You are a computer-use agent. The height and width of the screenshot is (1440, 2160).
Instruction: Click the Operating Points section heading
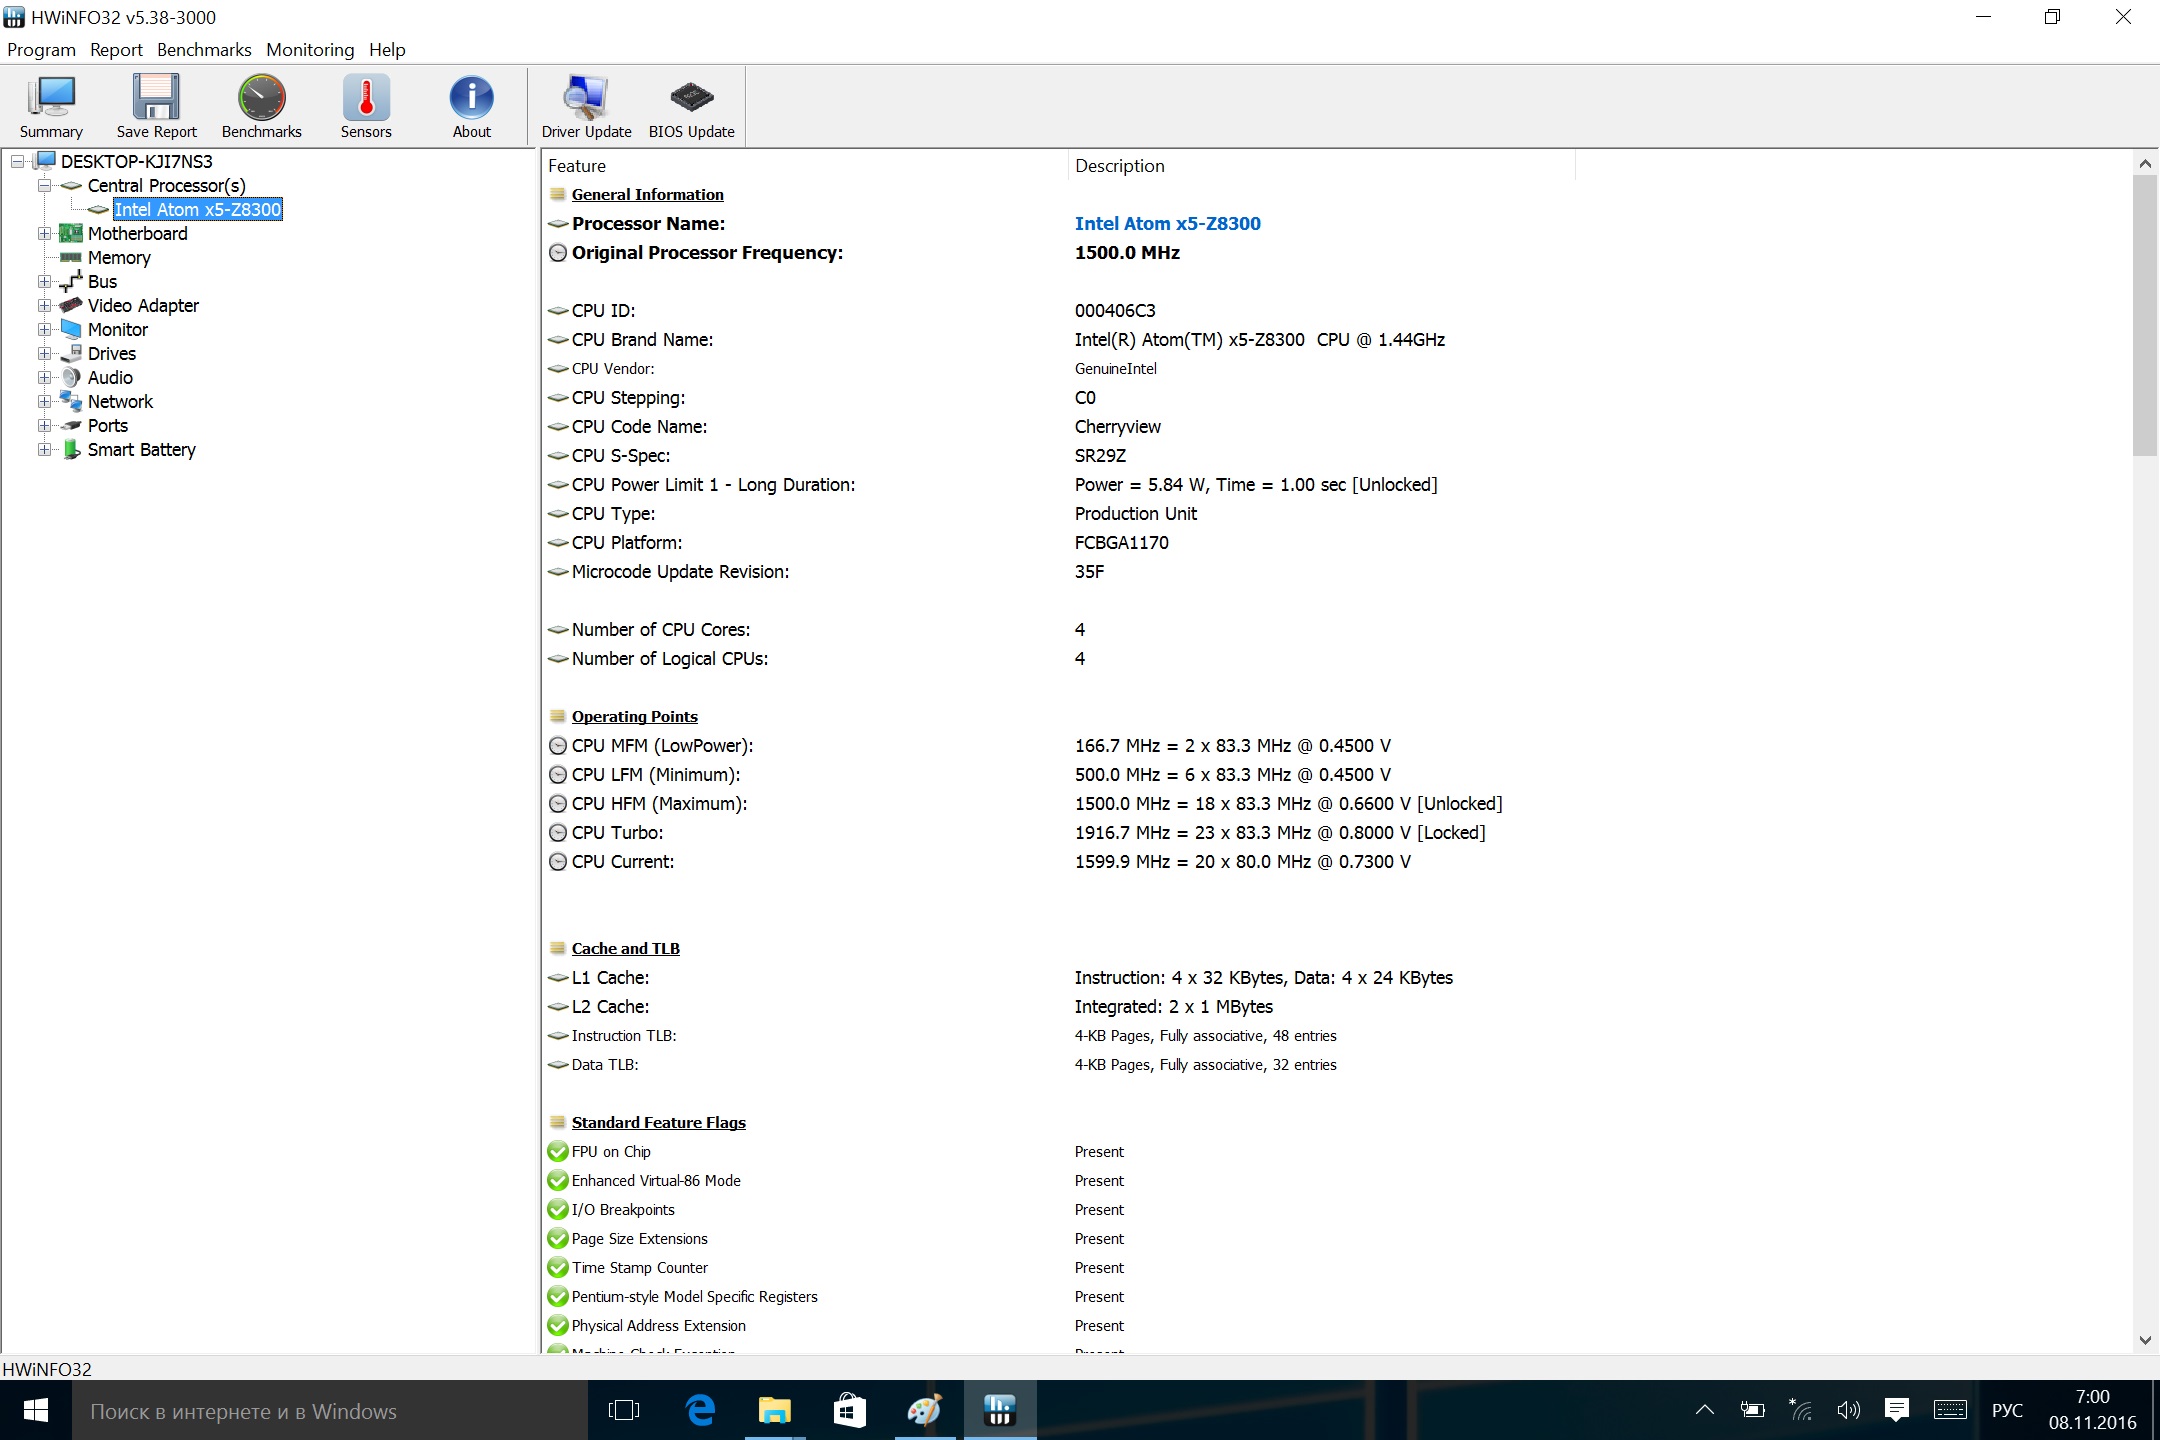(634, 716)
